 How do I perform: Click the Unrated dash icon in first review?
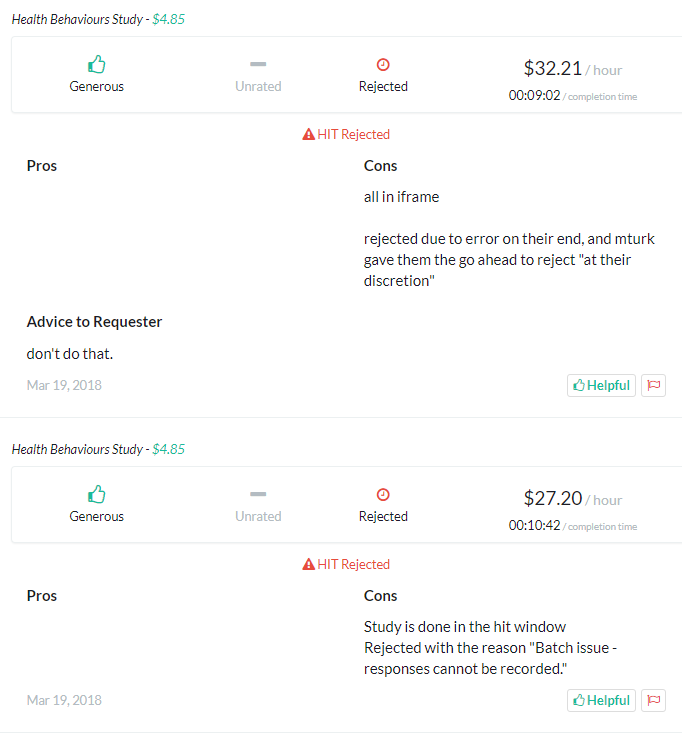(x=258, y=64)
